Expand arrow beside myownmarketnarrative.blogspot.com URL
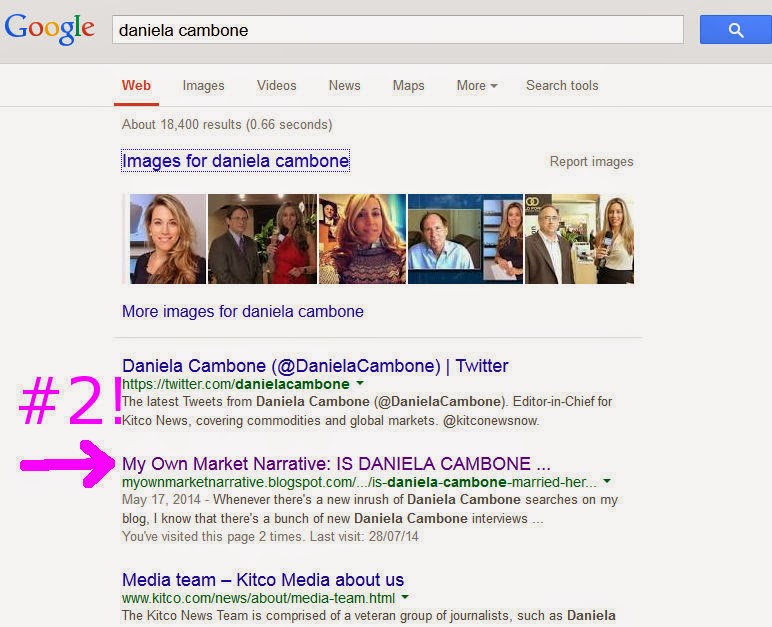 607,481
